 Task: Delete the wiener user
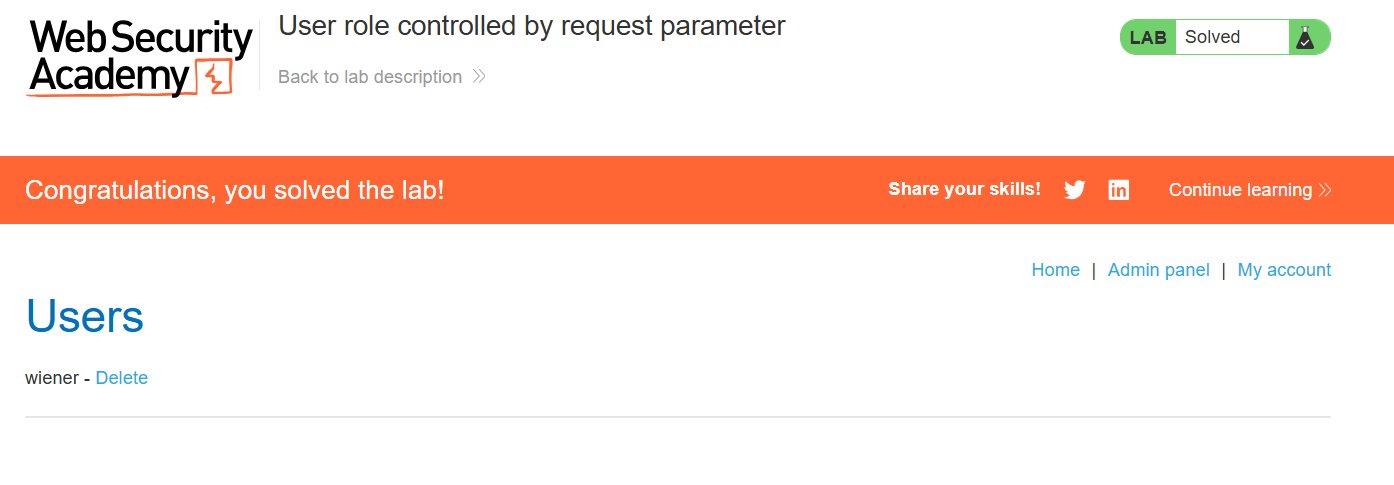pos(122,378)
